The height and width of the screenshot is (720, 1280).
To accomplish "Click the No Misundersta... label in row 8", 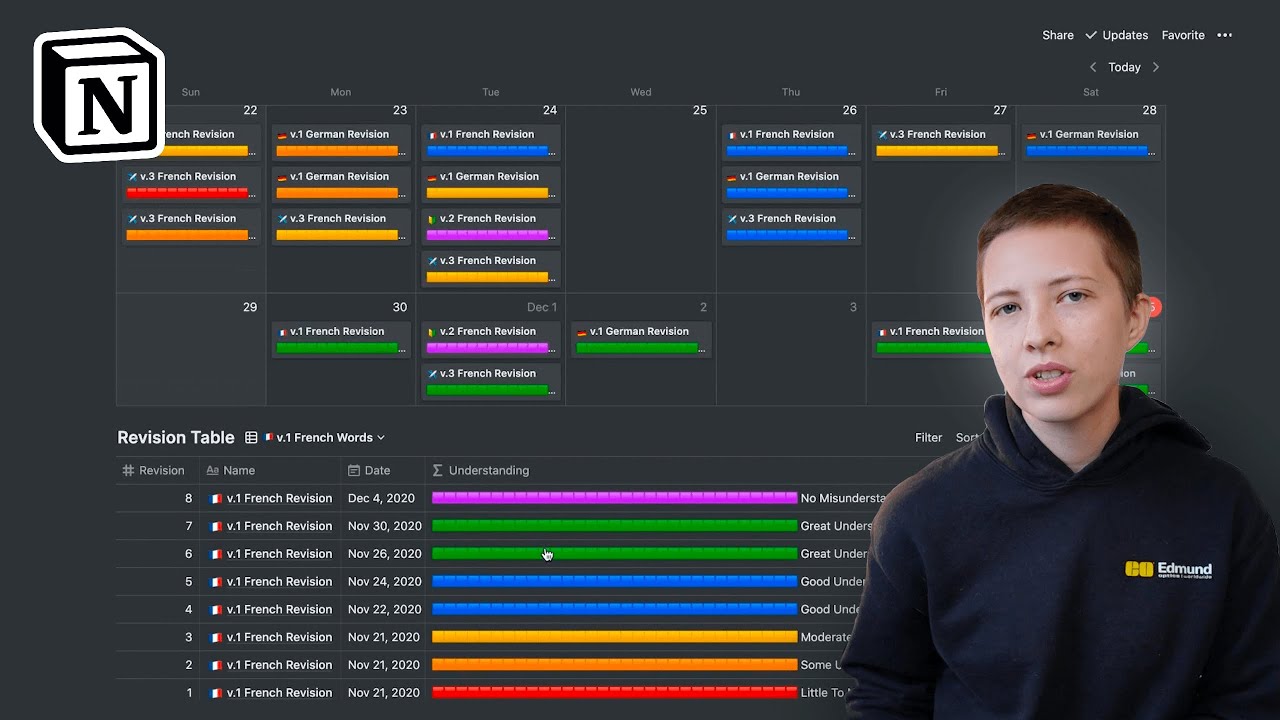I will point(844,498).
